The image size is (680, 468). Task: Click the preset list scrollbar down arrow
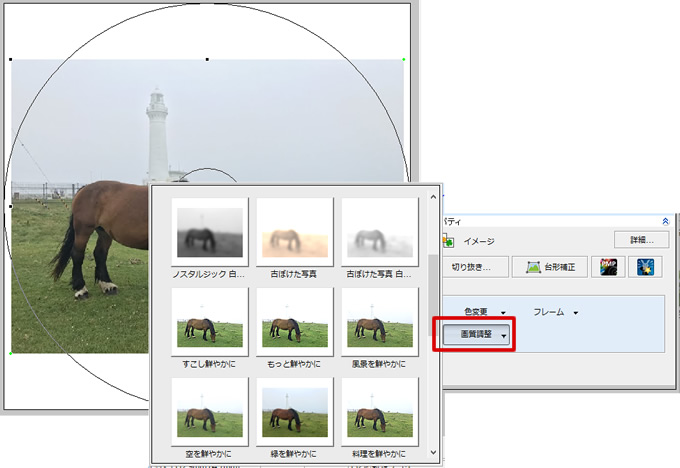(433, 453)
